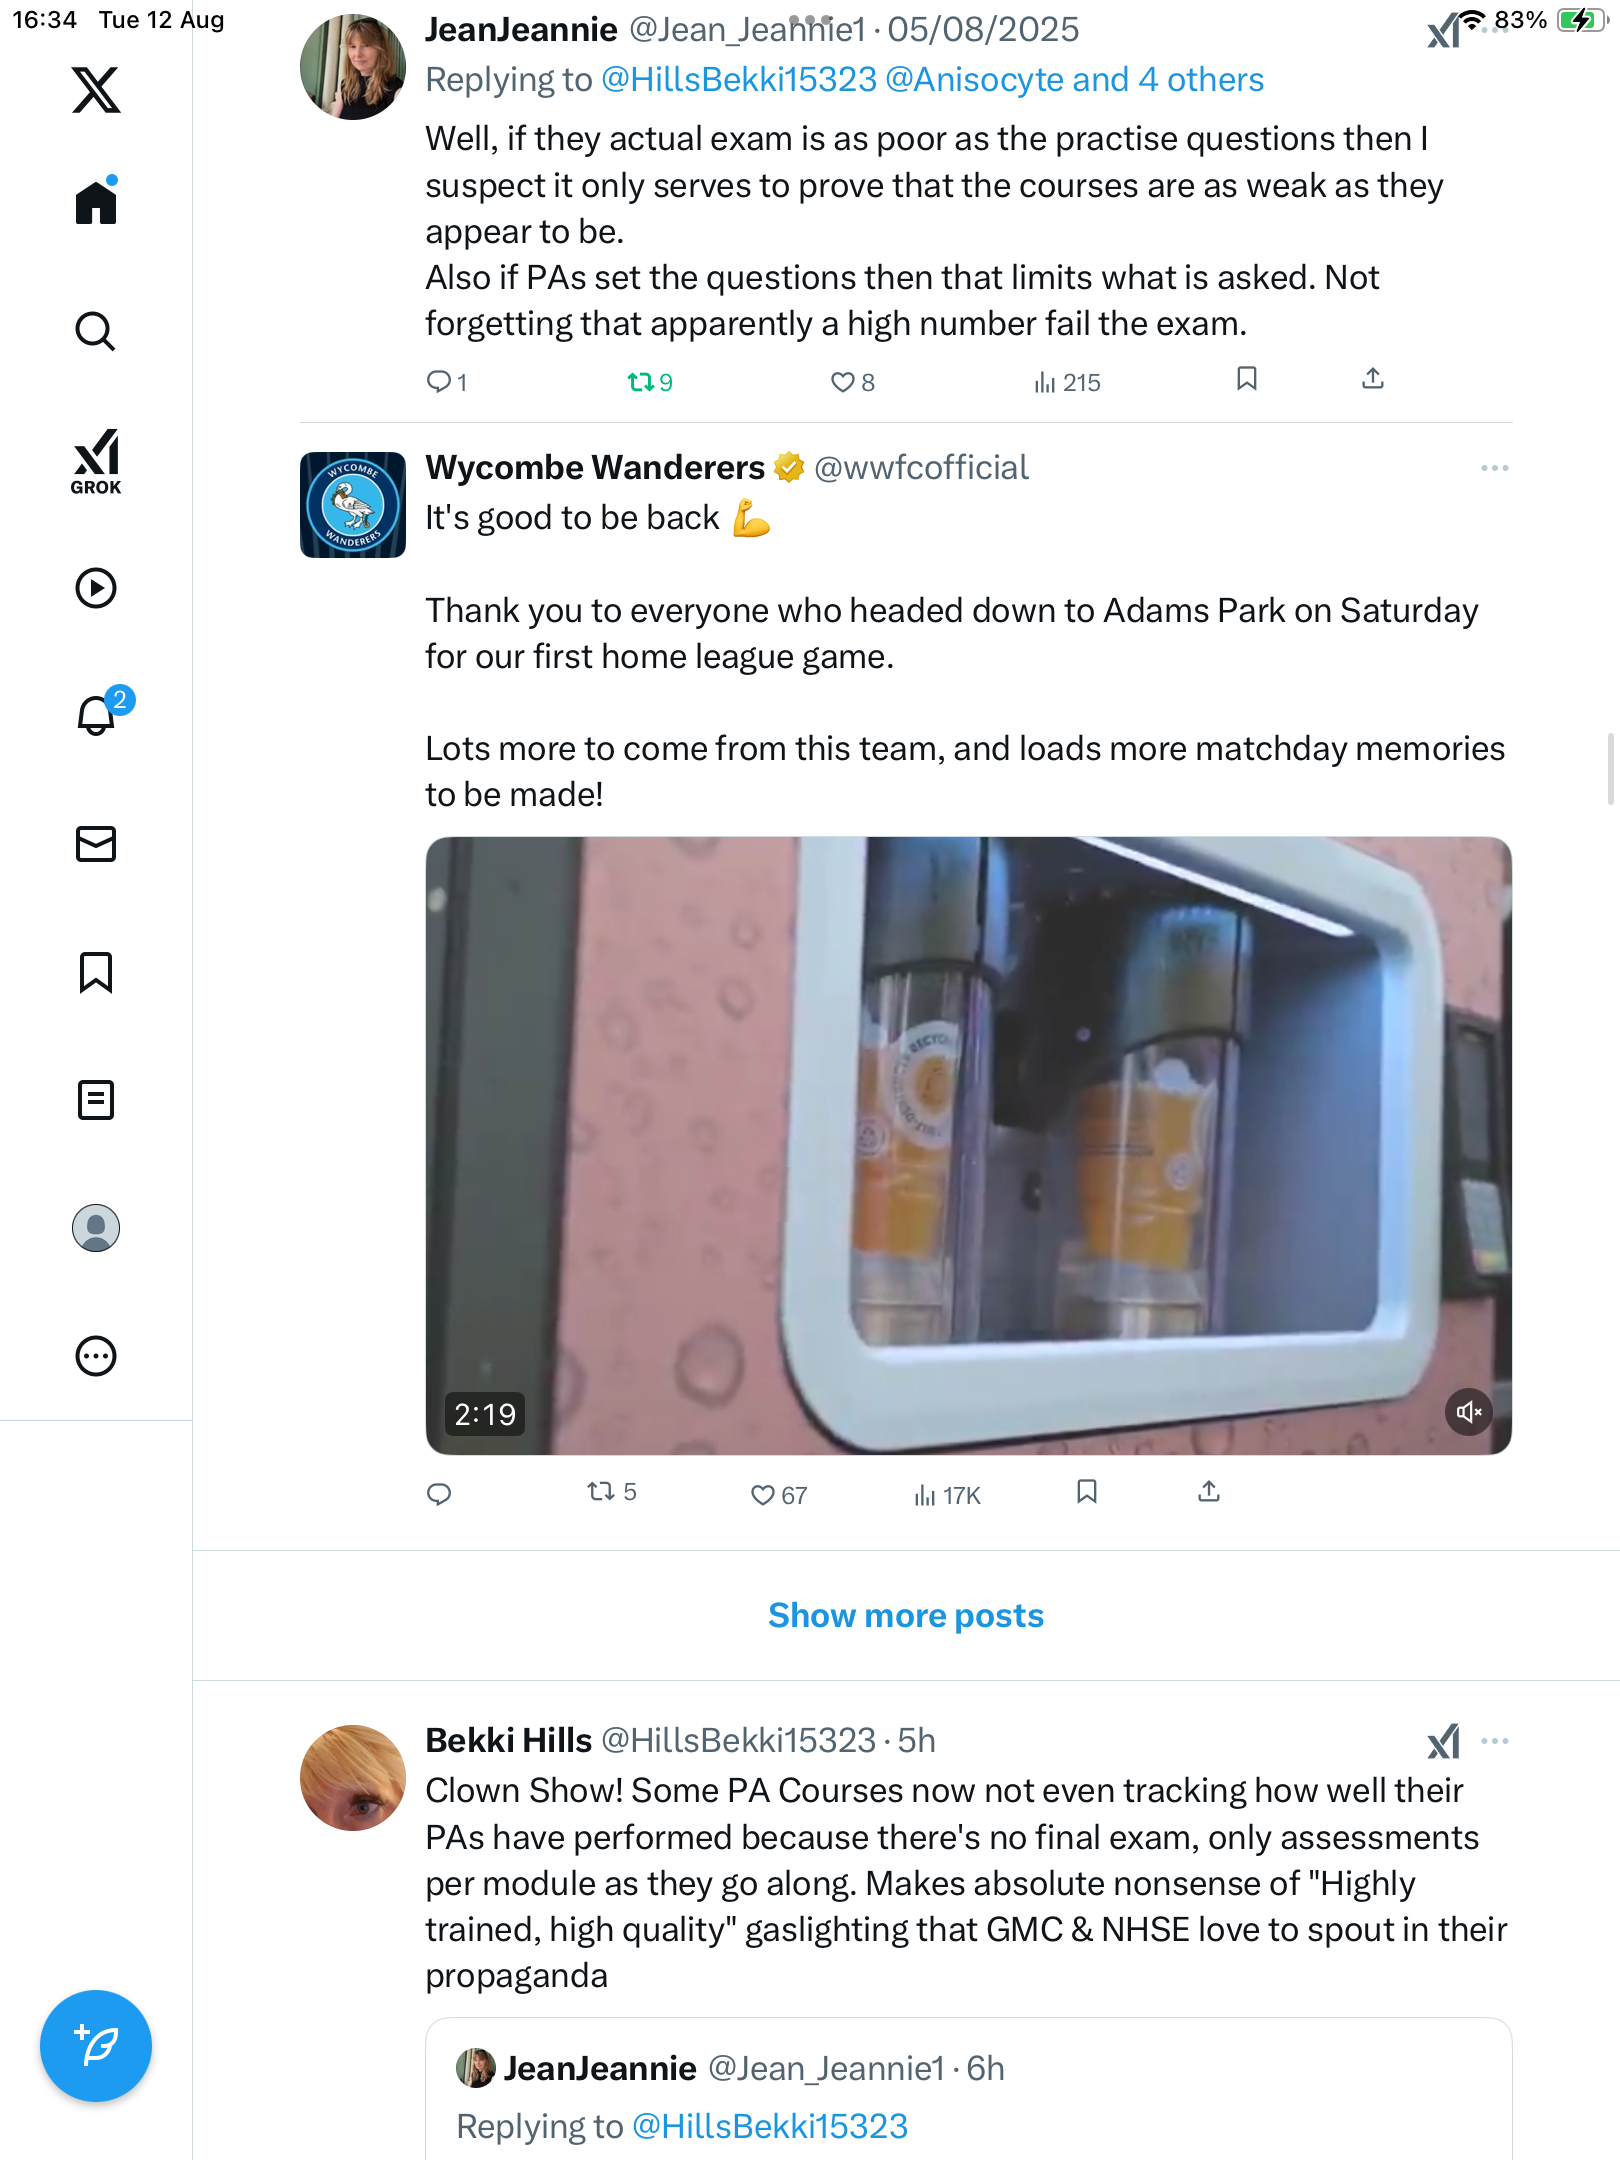Screen dimensions: 1620x2160
Task: Undo repost on JeanJeannie's reply
Action: pos(640,382)
